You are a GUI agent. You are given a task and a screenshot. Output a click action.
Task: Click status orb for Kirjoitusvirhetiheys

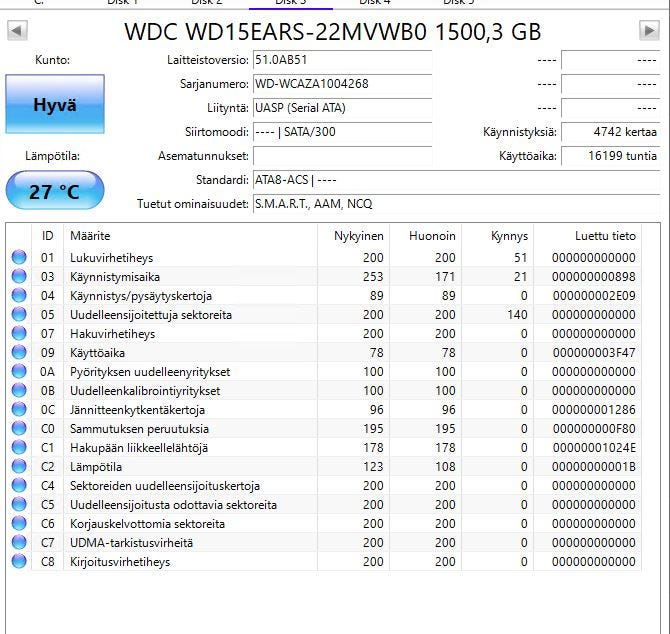click(x=19, y=561)
